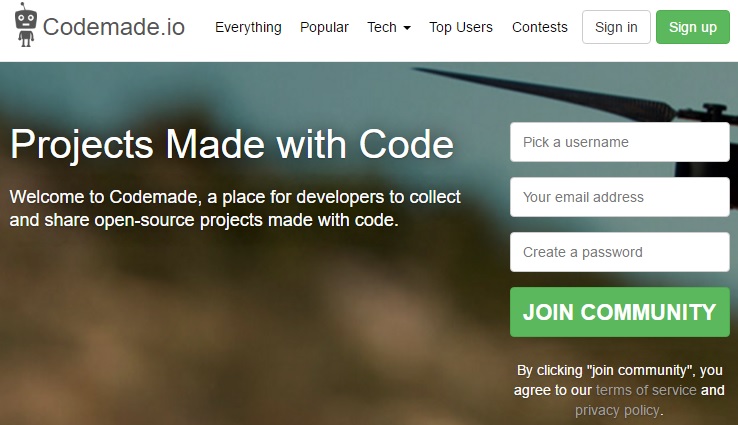Screen dimensions: 738x425
Task: Click the JOIN COMMUNITY button
Action: [x=620, y=312]
